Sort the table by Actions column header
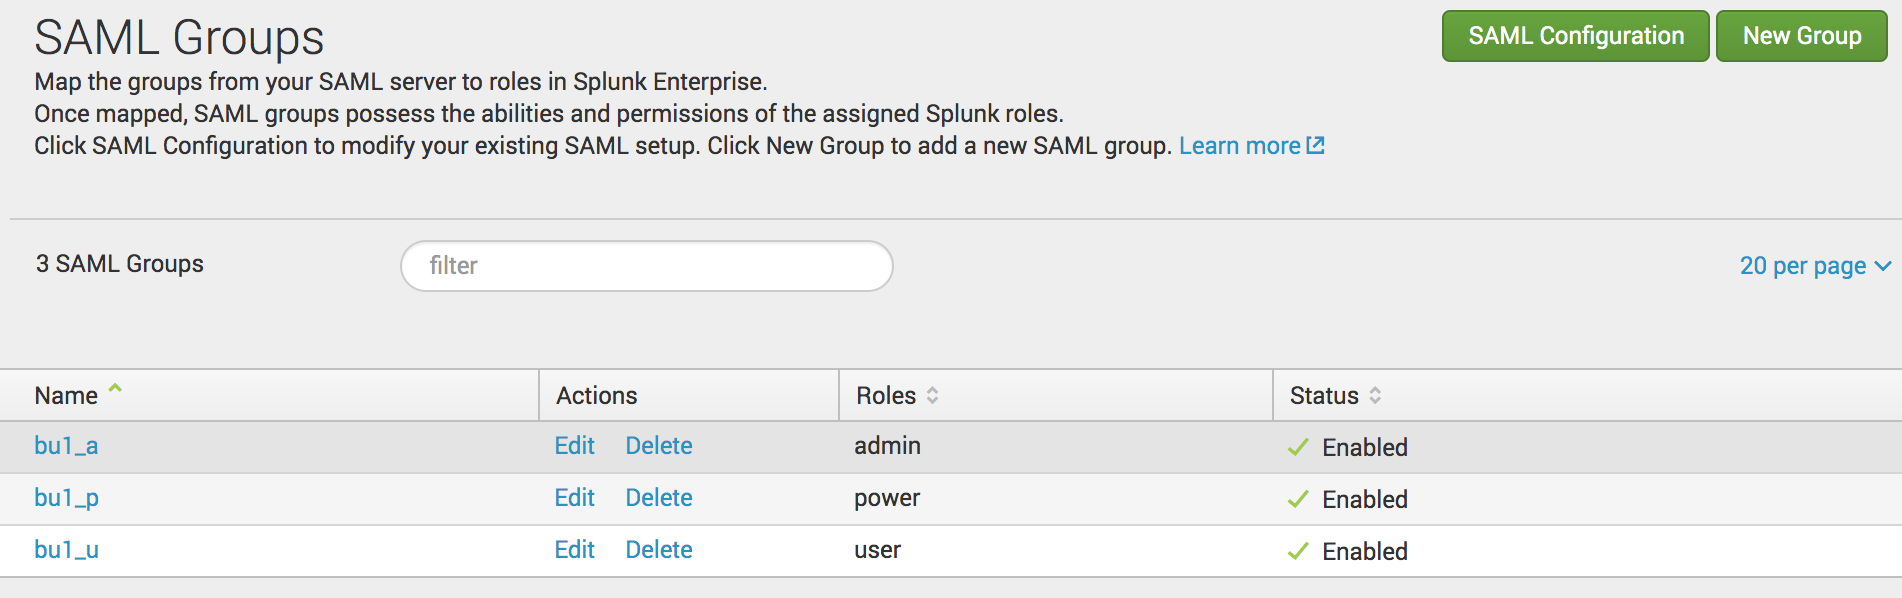Screen dimensions: 1902x598 [x=596, y=396]
